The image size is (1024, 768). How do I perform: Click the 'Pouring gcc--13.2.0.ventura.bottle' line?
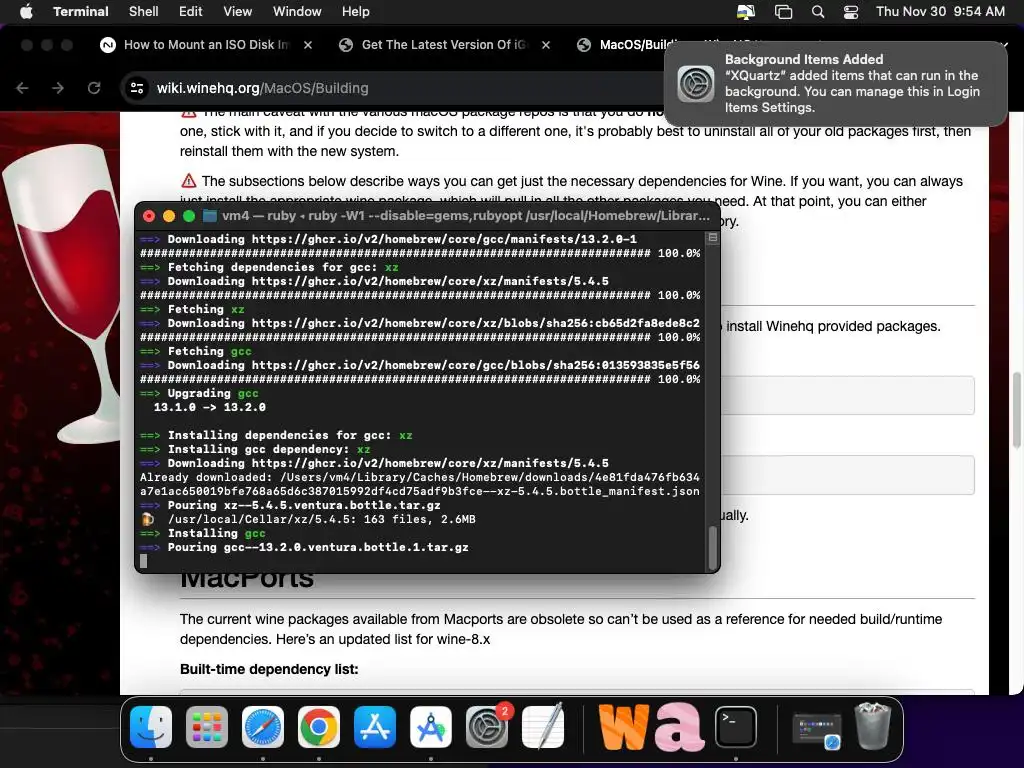click(x=304, y=547)
